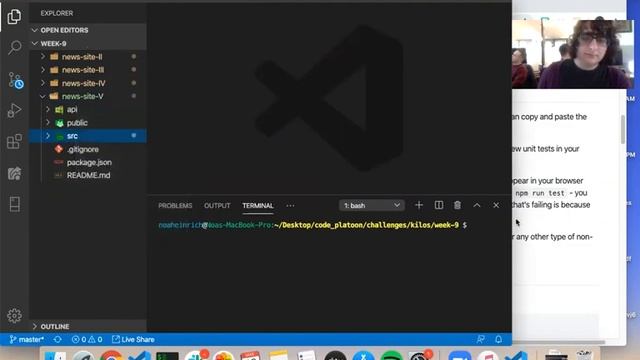The width and height of the screenshot is (640, 360).
Task: Click the feedback icon in status bar
Action: point(480,339)
